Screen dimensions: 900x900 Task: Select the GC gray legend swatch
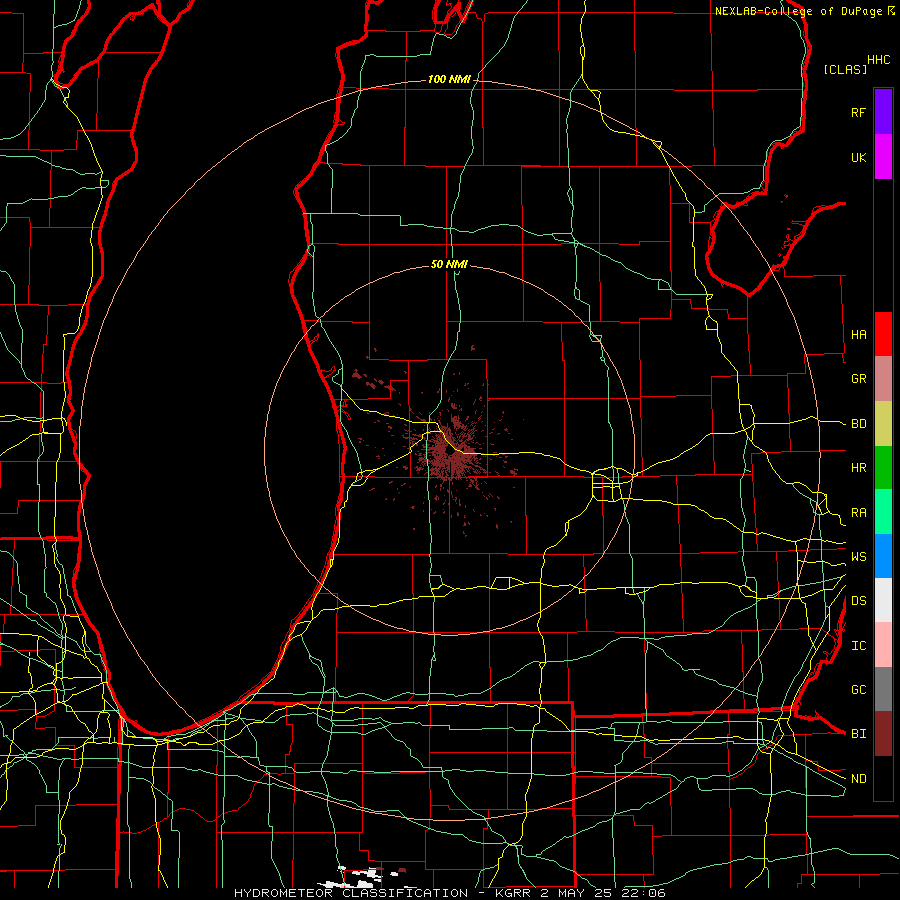(883, 689)
